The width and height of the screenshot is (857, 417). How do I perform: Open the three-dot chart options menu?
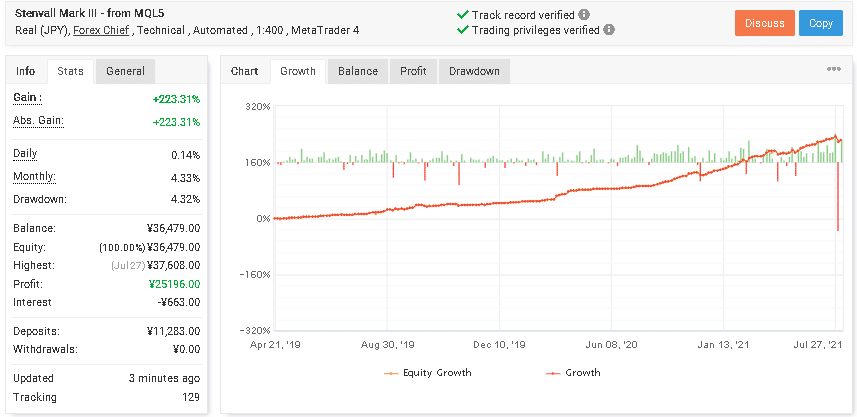coord(834,70)
